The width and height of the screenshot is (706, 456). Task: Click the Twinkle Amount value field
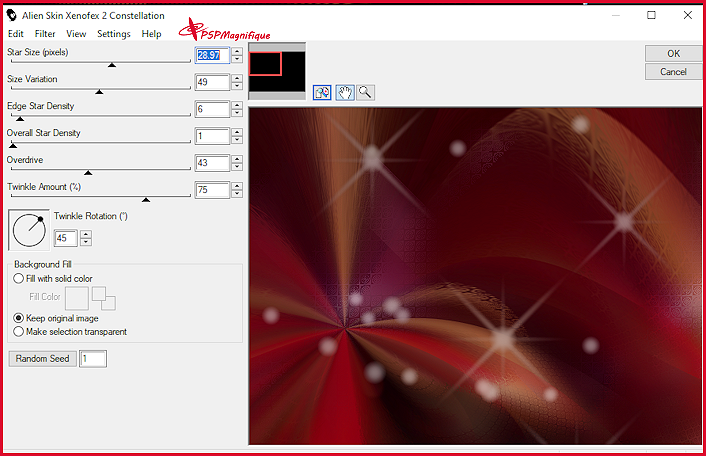[213, 190]
